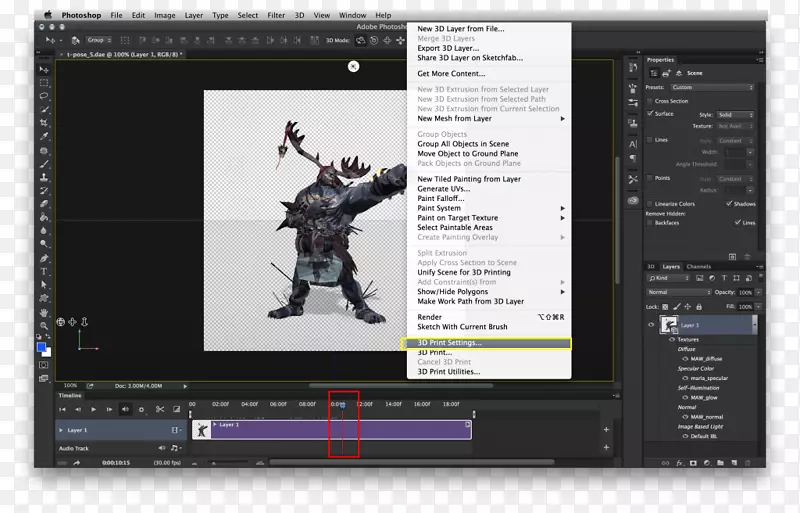Open the Kind layer filter dropdown

pos(668,278)
